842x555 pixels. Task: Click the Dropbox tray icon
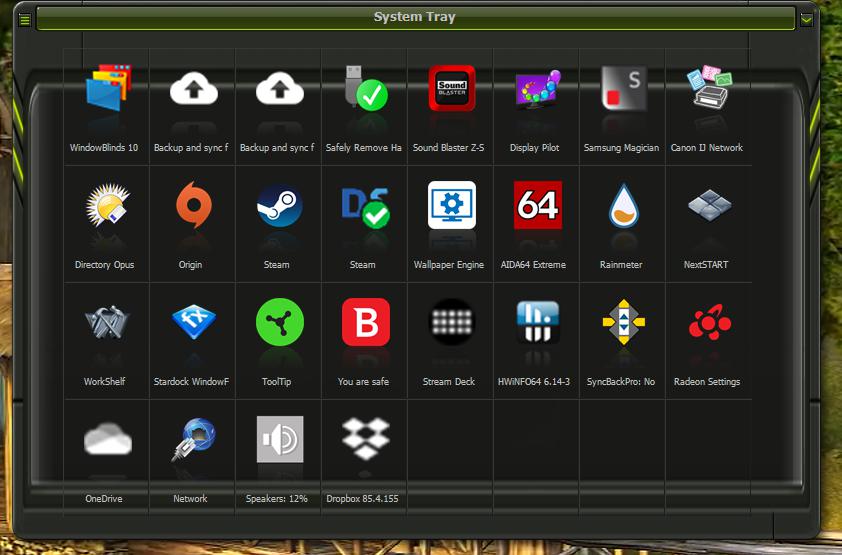pos(364,440)
